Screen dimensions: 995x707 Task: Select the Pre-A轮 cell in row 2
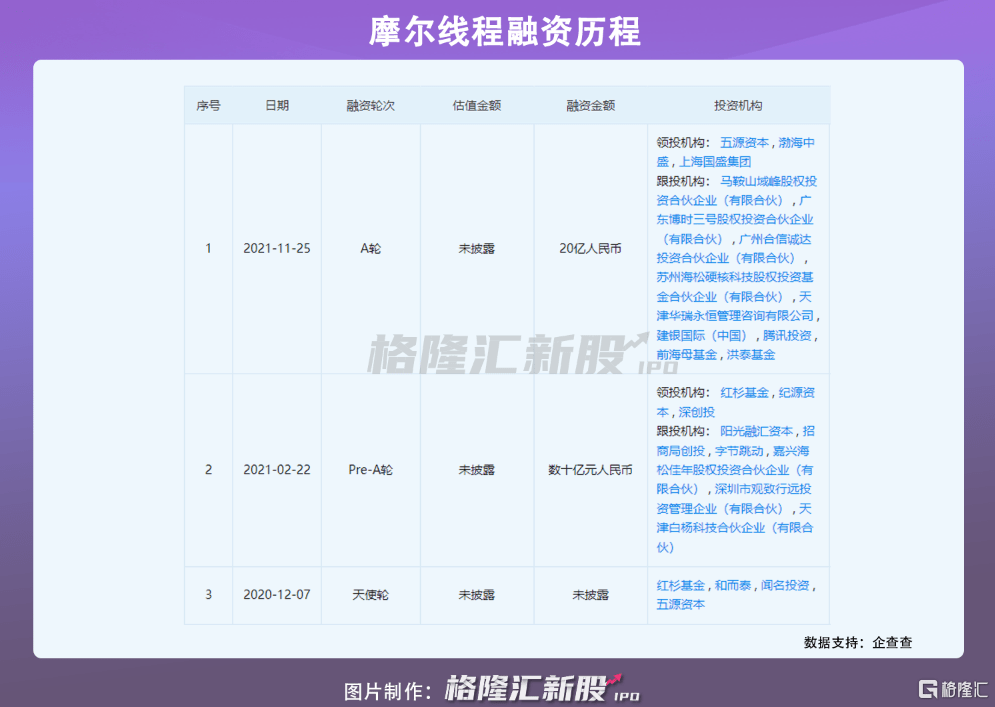coord(370,469)
